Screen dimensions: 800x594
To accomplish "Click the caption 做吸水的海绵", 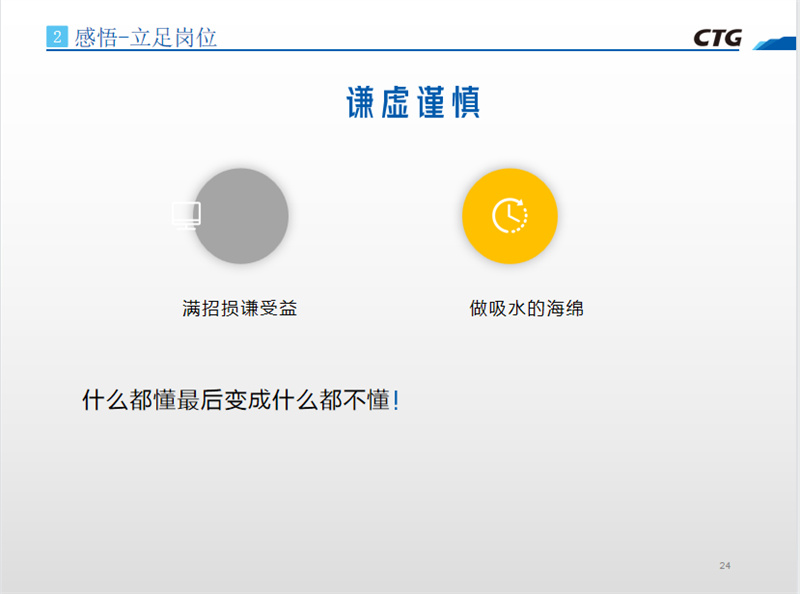I will click(526, 309).
